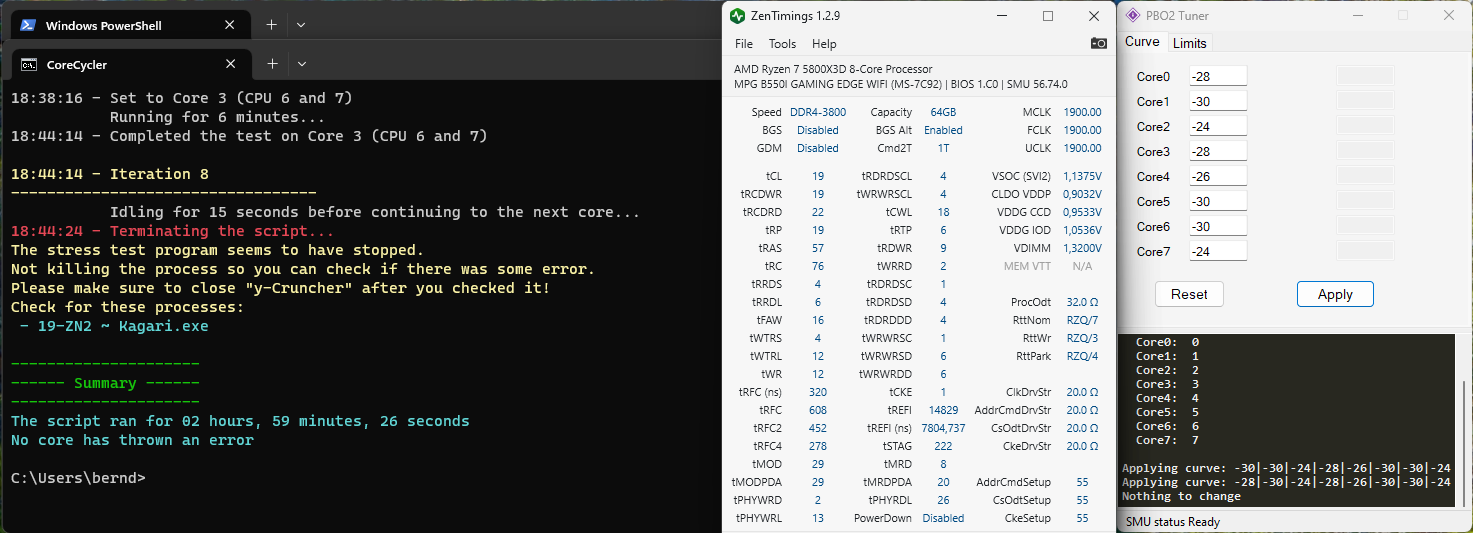Click the Core0 offset input field
The image size is (1473, 533).
(1218, 76)
